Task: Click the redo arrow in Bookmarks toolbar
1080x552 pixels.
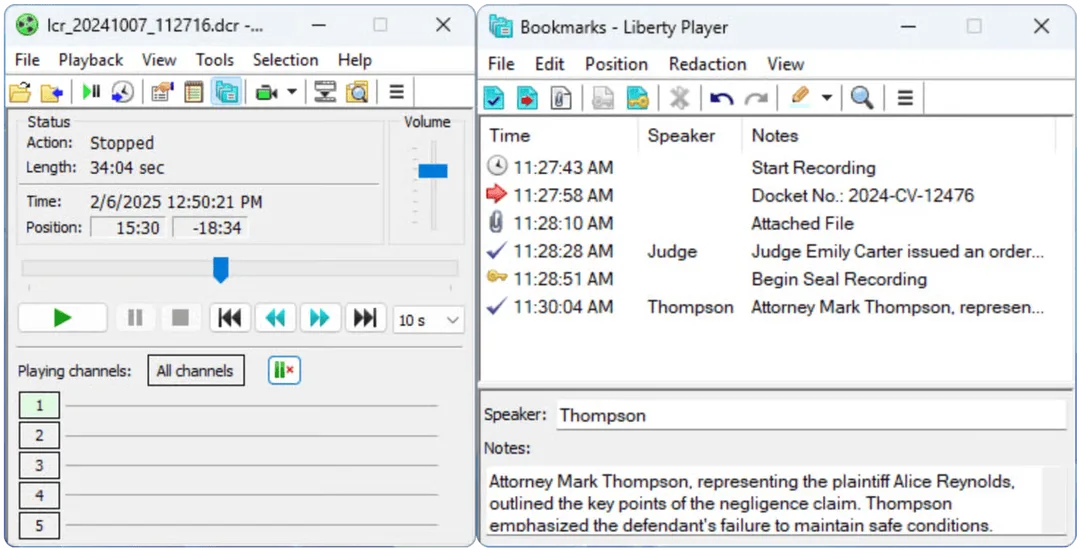Action: (756, 98)
